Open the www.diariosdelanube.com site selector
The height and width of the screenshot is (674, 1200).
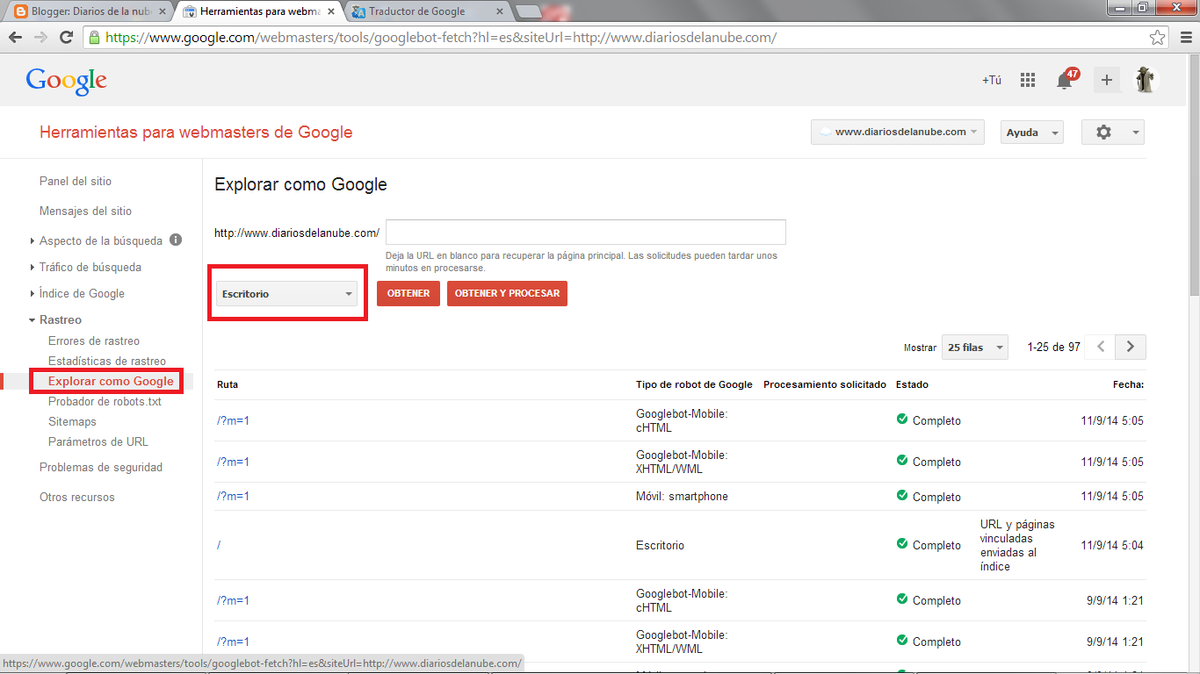pyautogui.click(x=897, y=132)
